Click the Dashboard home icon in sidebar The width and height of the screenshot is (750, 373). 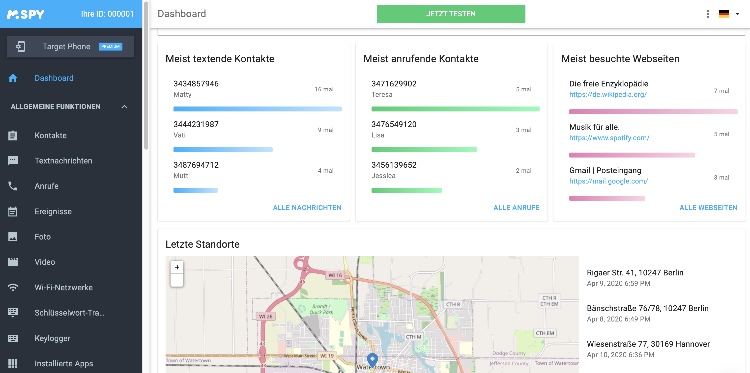point(13,78)
